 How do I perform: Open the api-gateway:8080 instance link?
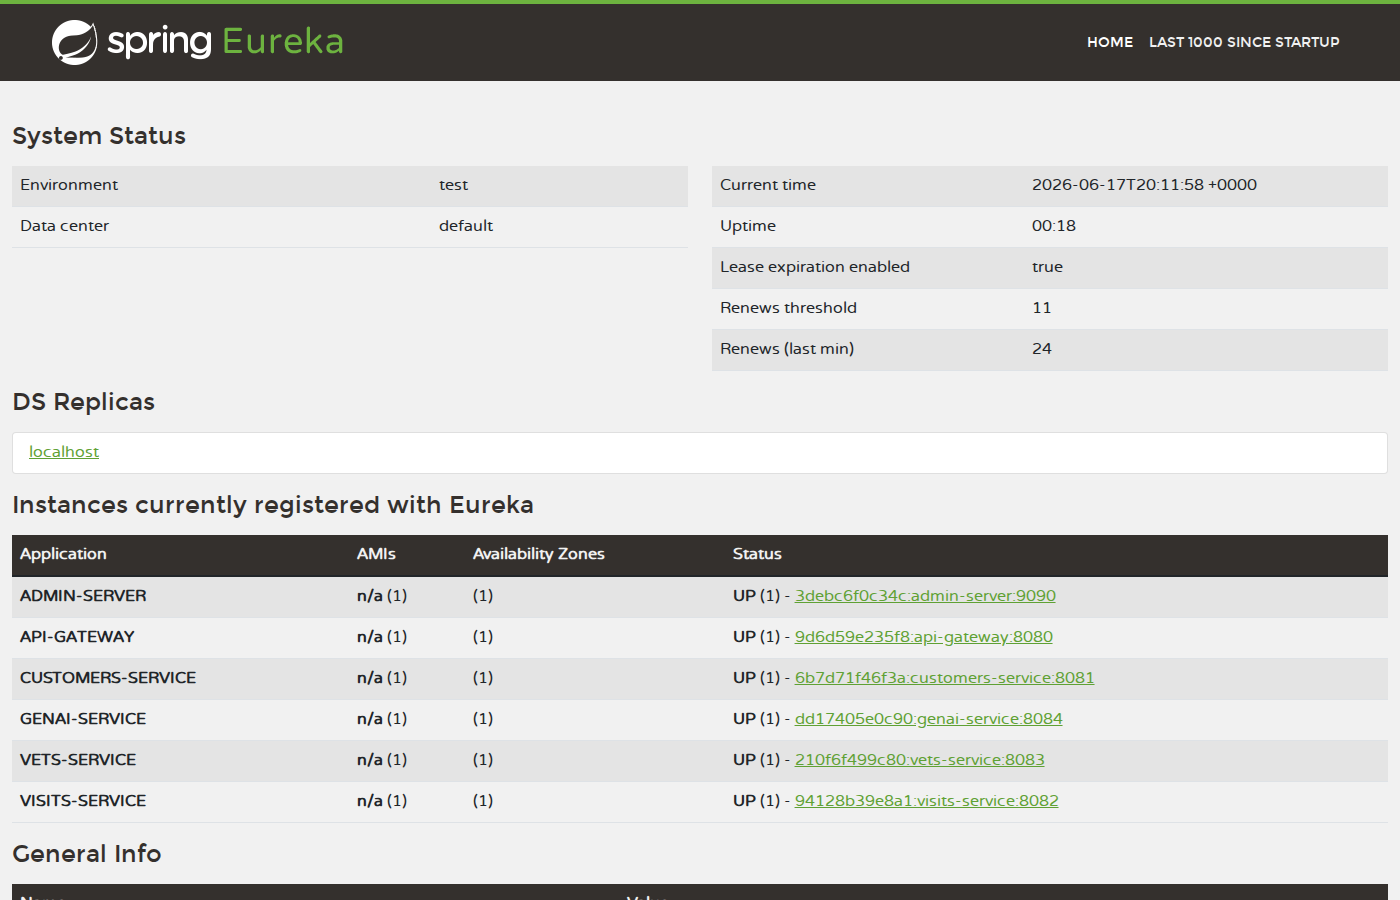(x=924, y=637)
